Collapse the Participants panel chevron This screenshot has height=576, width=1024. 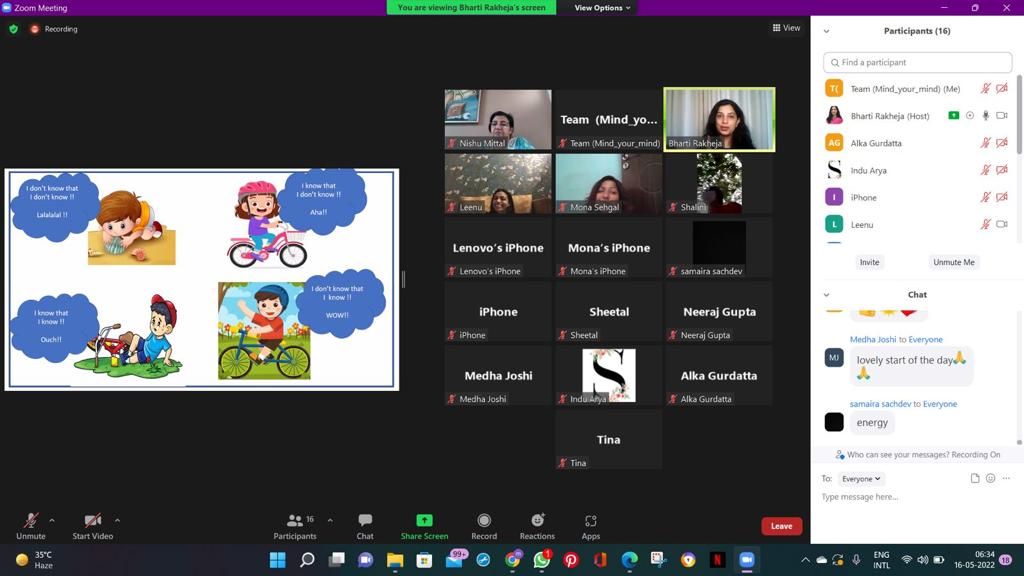pos(826,31)
